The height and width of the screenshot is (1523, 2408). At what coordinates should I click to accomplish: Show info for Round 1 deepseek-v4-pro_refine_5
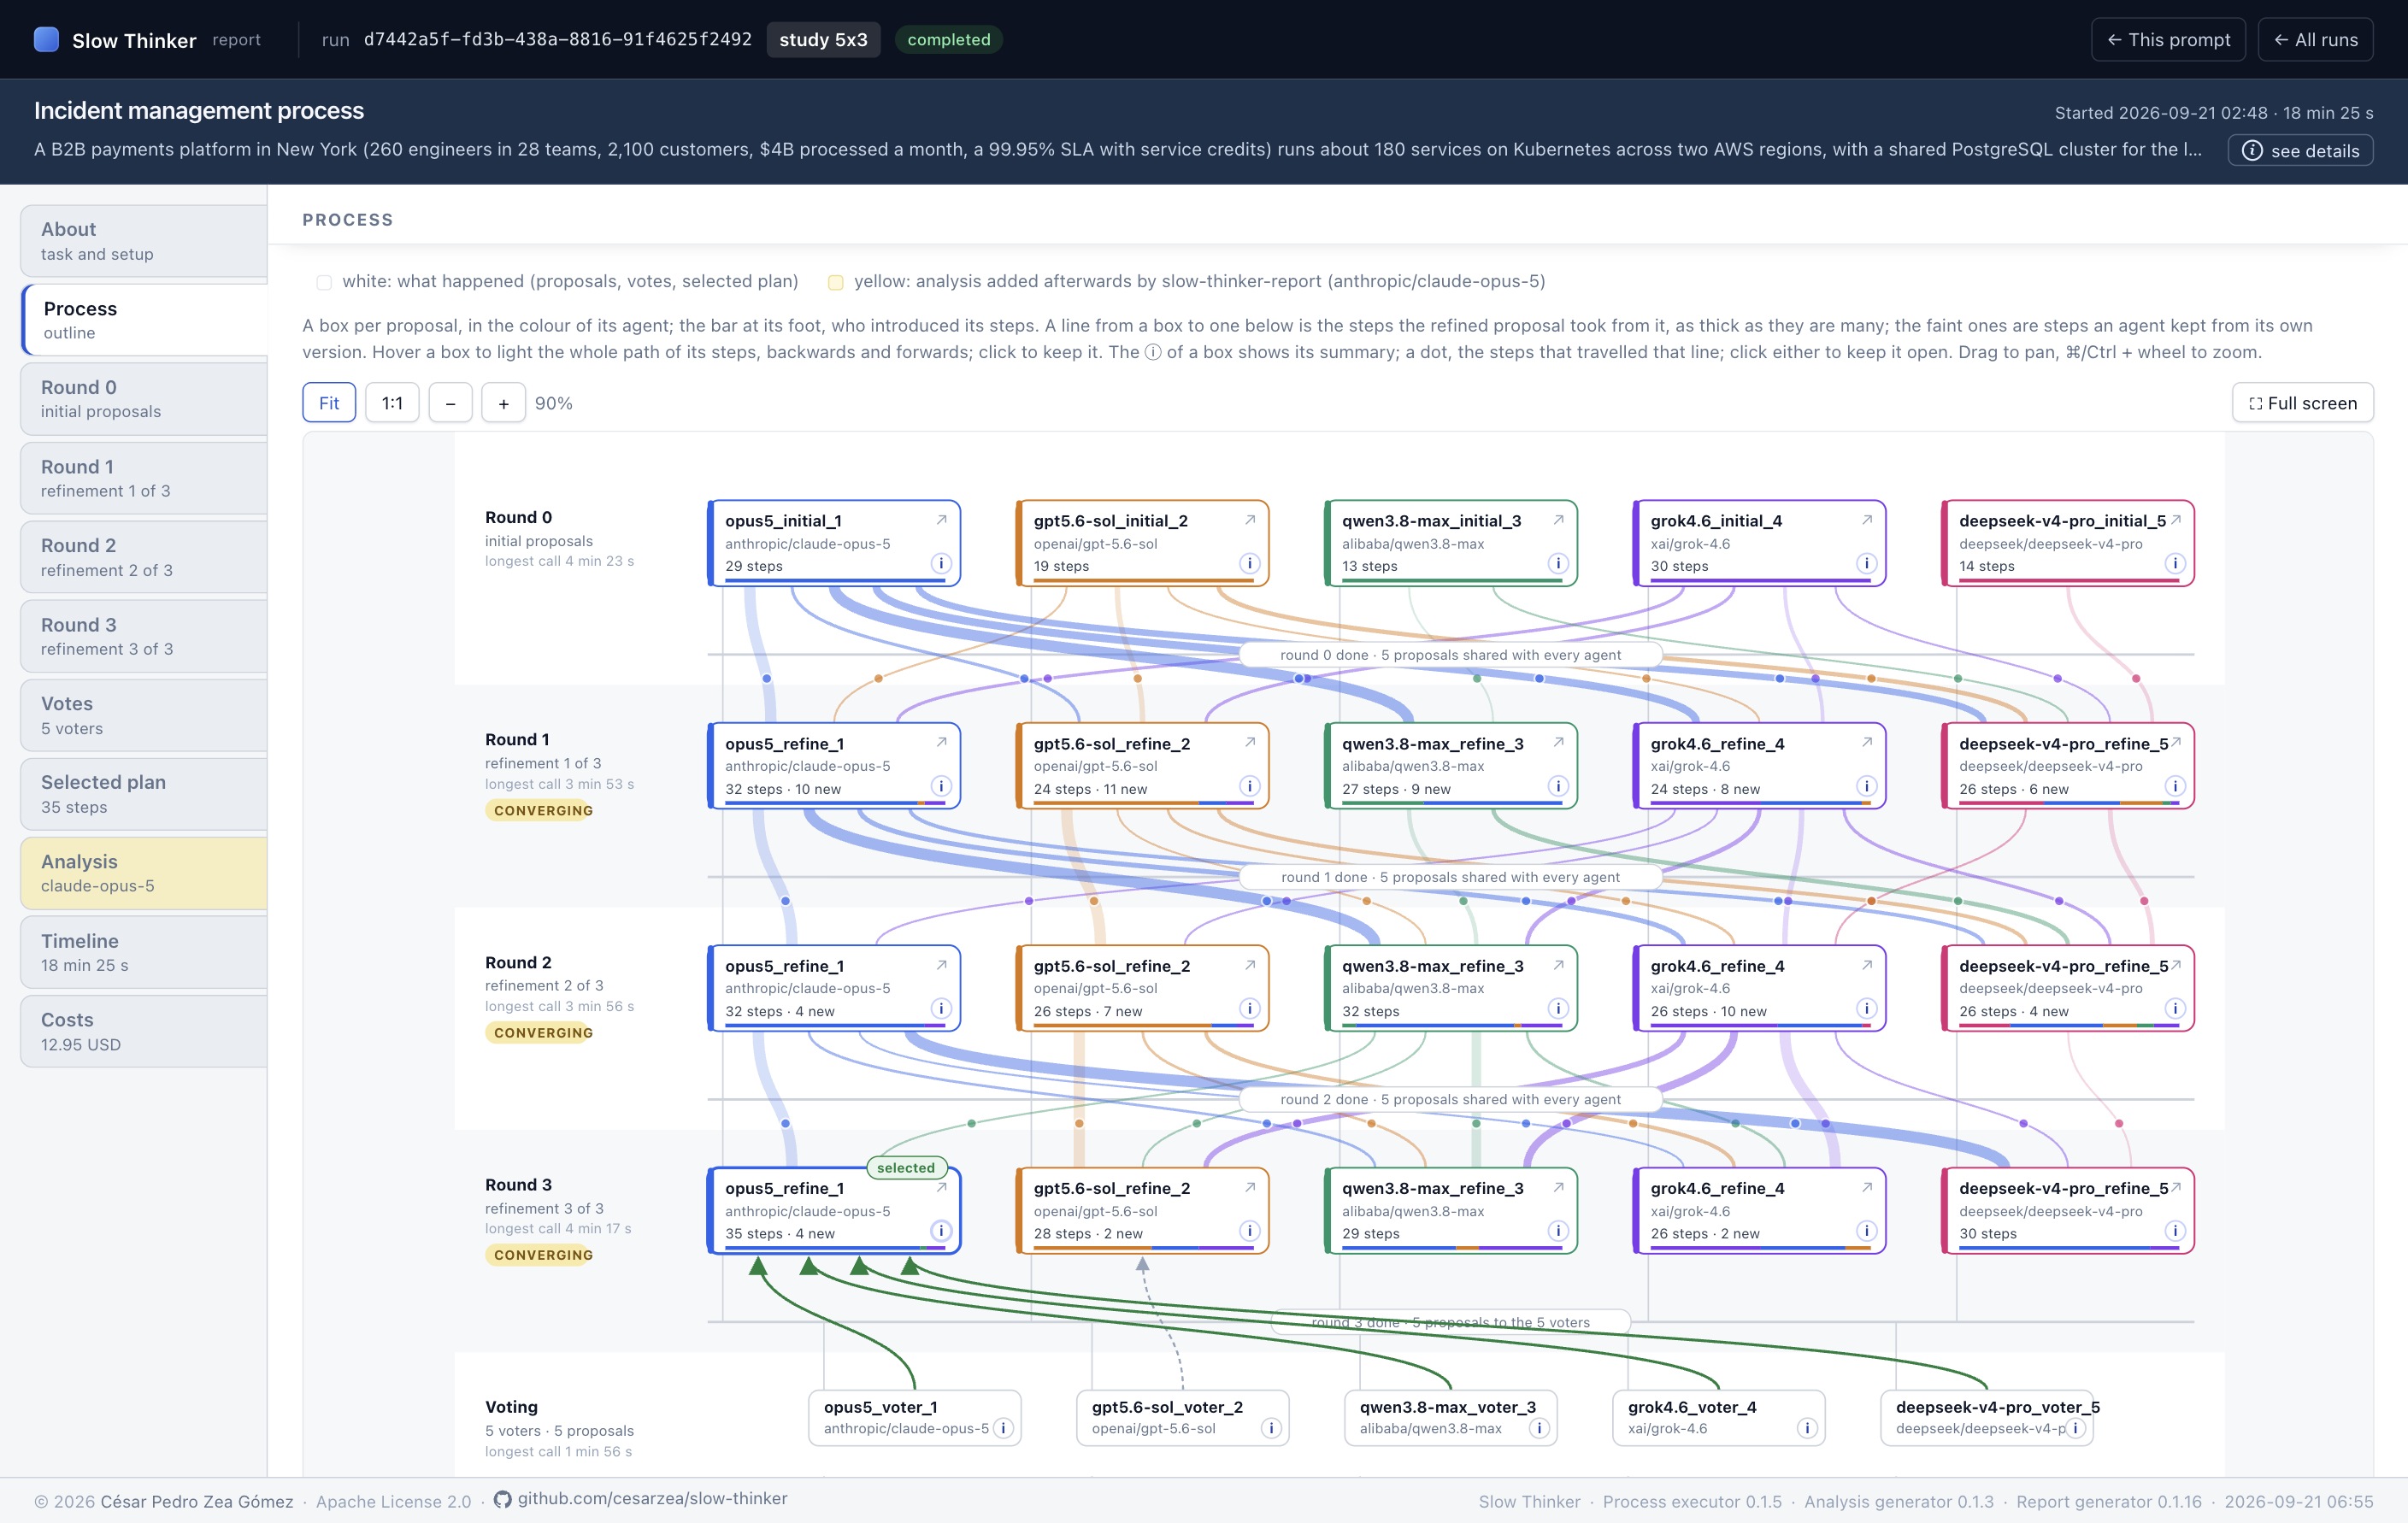2175,786
